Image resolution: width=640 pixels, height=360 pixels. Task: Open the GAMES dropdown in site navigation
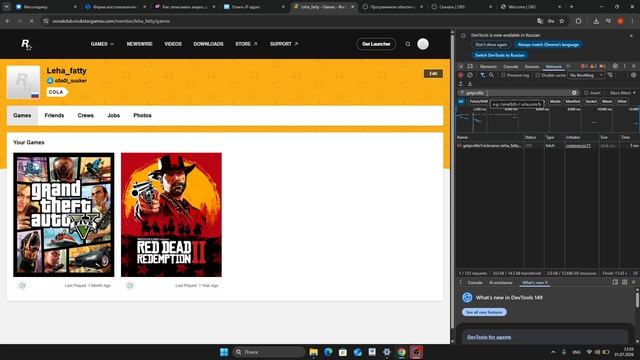pyautogui.click(x=102, y=44)
